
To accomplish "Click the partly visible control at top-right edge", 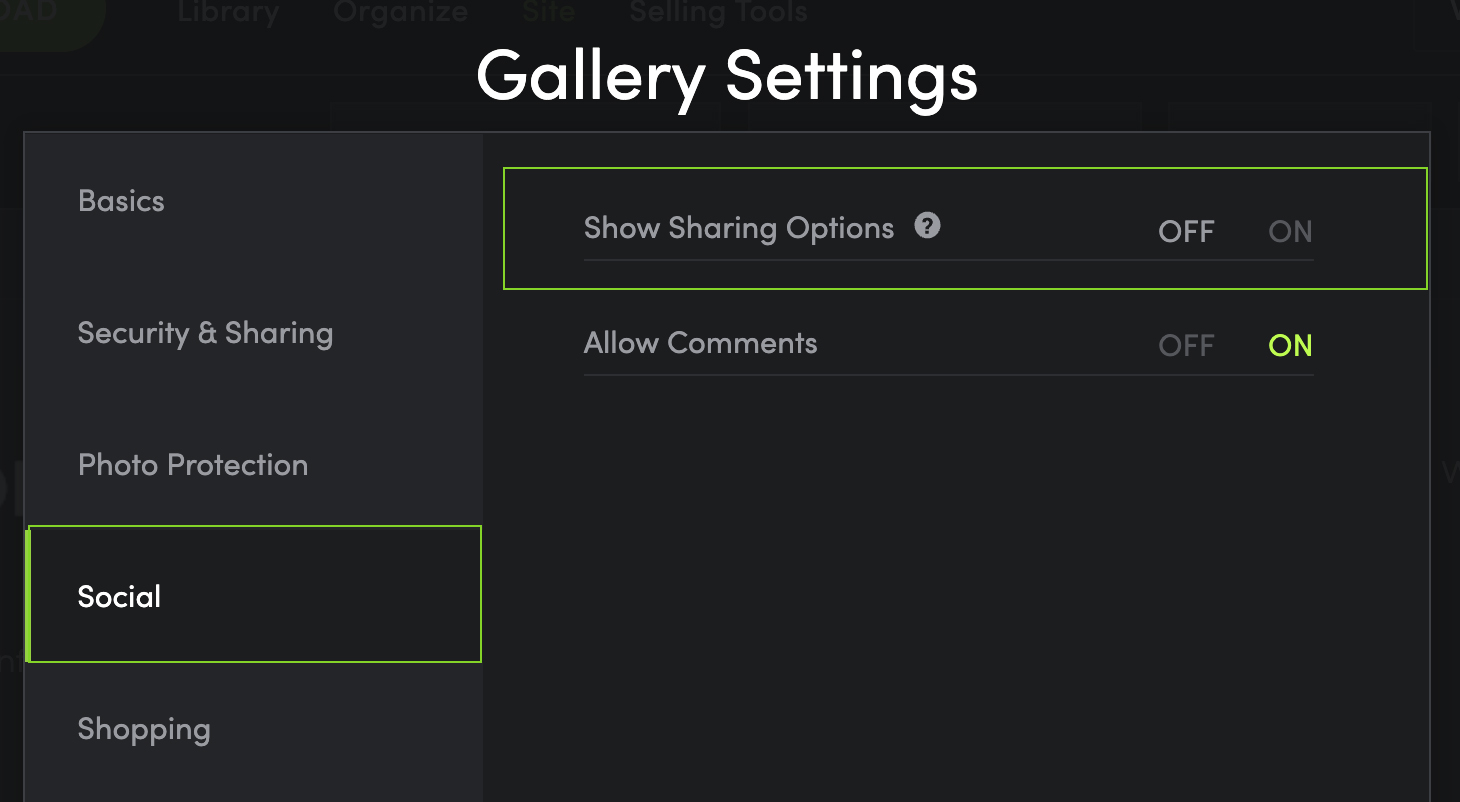I will pos(1437,22).
